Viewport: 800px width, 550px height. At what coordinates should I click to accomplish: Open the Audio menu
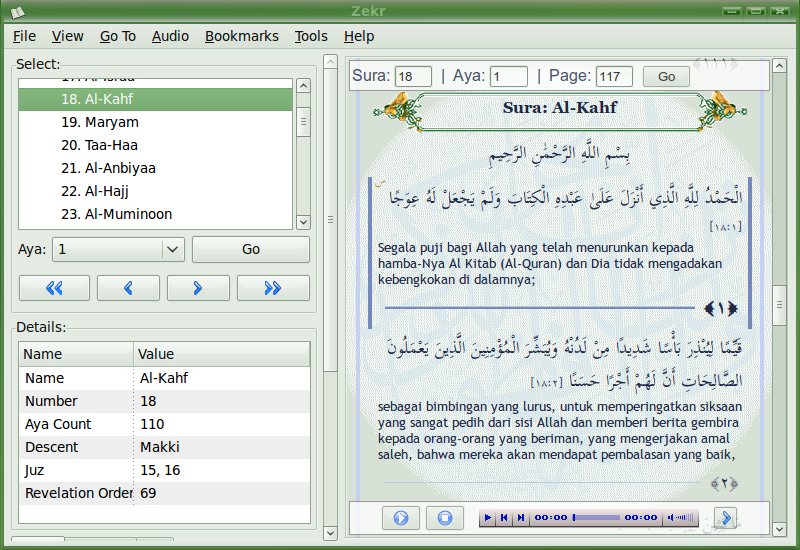click(170, 36)
